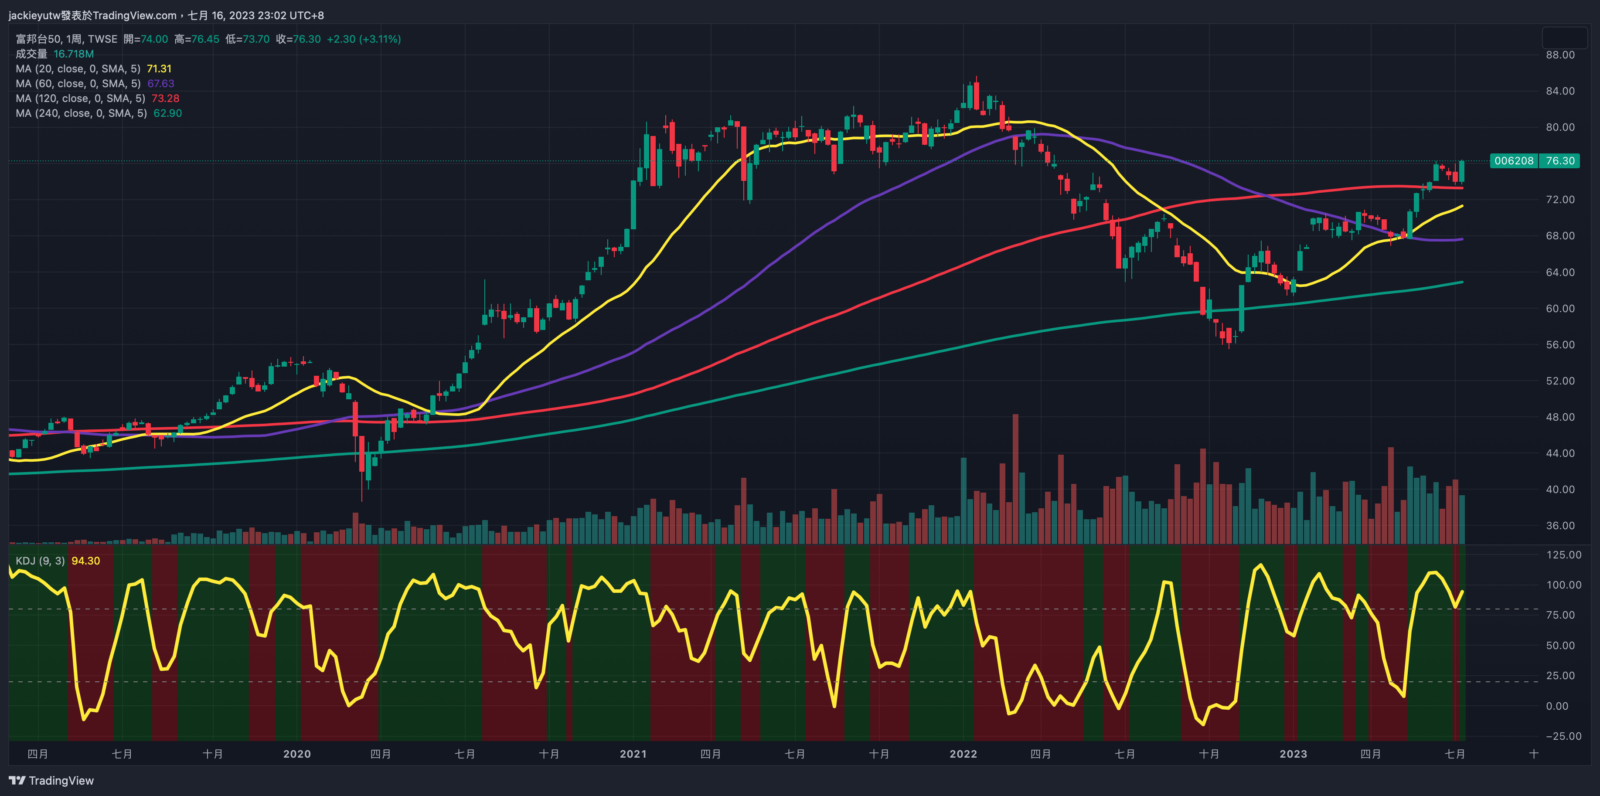Click the 2020 label on time axis

click(297, 754)
